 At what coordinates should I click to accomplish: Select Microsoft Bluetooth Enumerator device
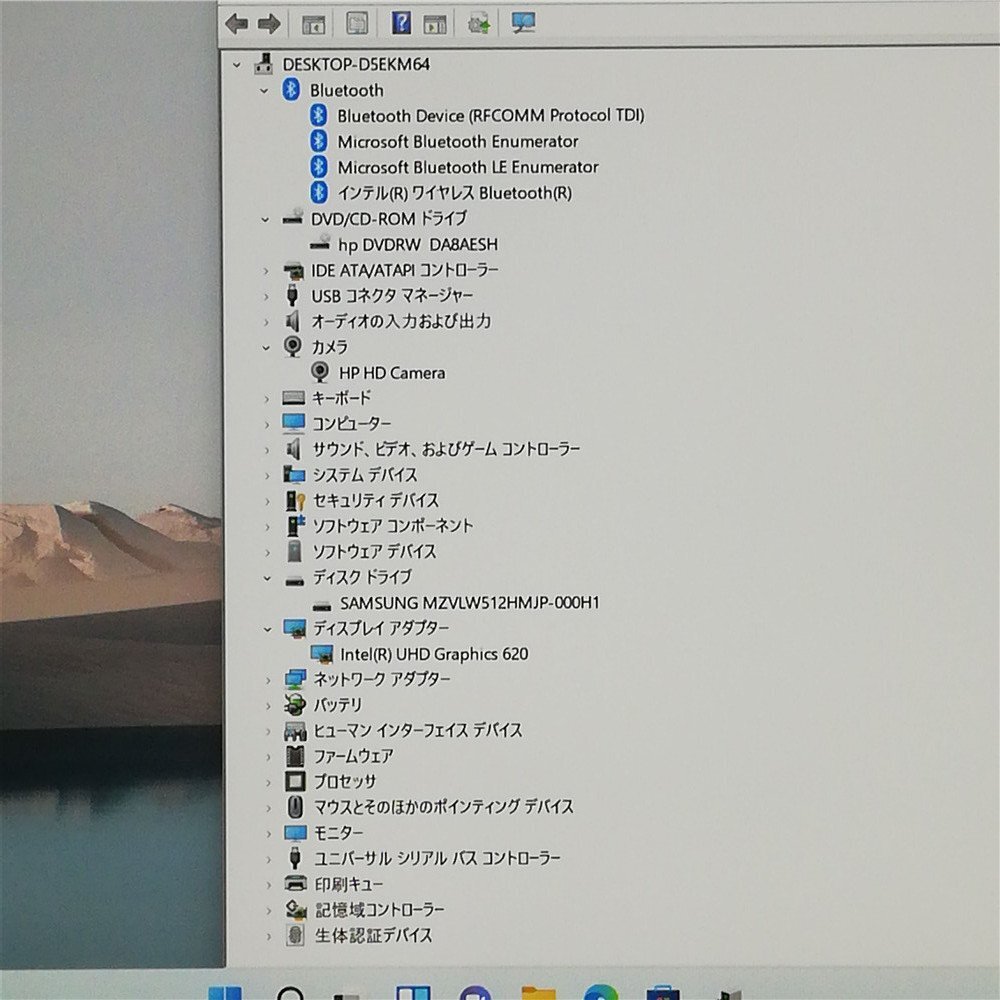[458, 142]
